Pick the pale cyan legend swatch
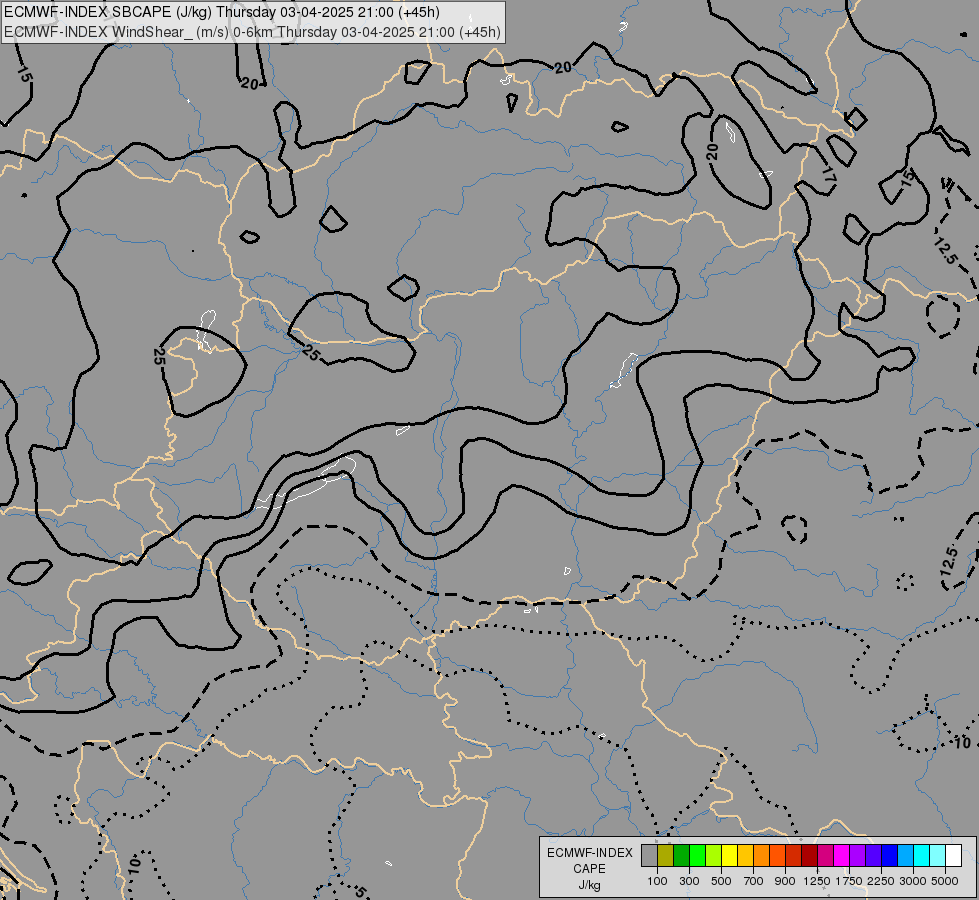The width and height of the screenshot is (979, 900). [937, 855]
